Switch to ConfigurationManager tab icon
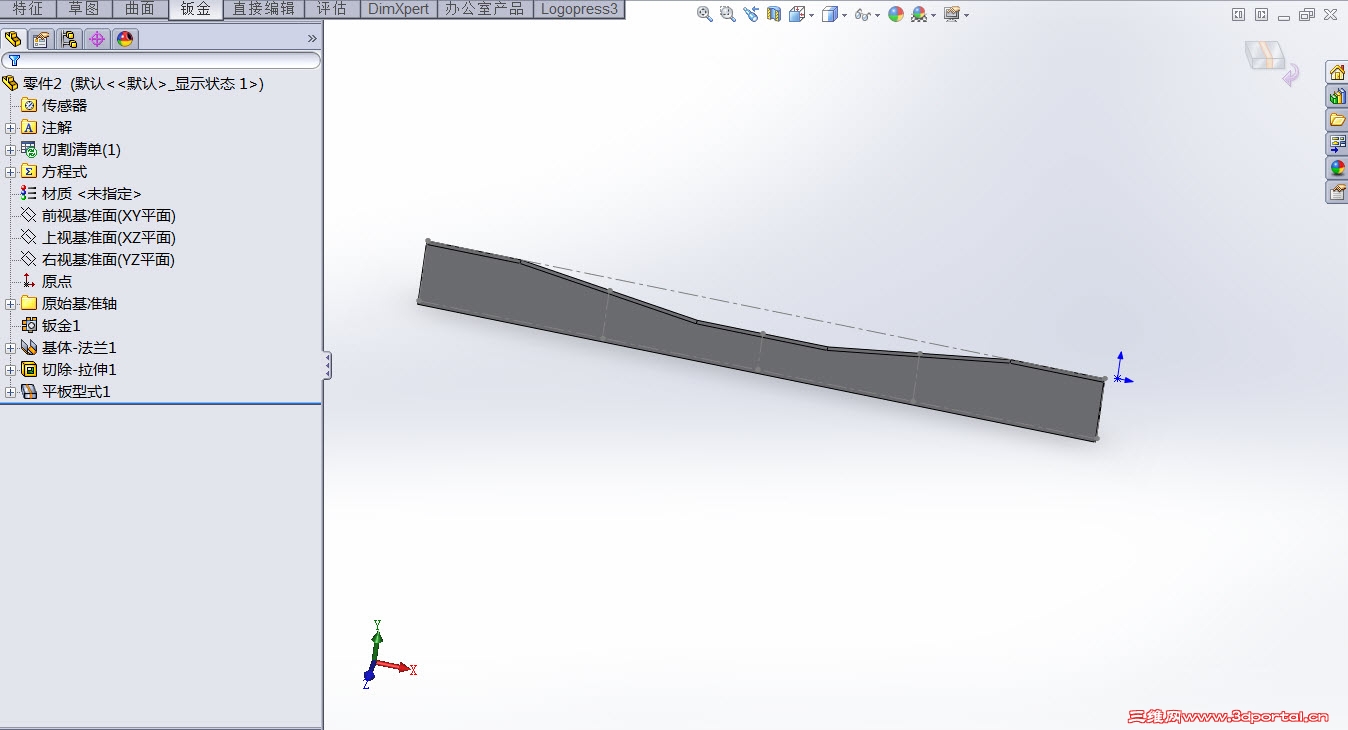The height and width of the screenshot is (730, 1348). click(x=69, y=39)
